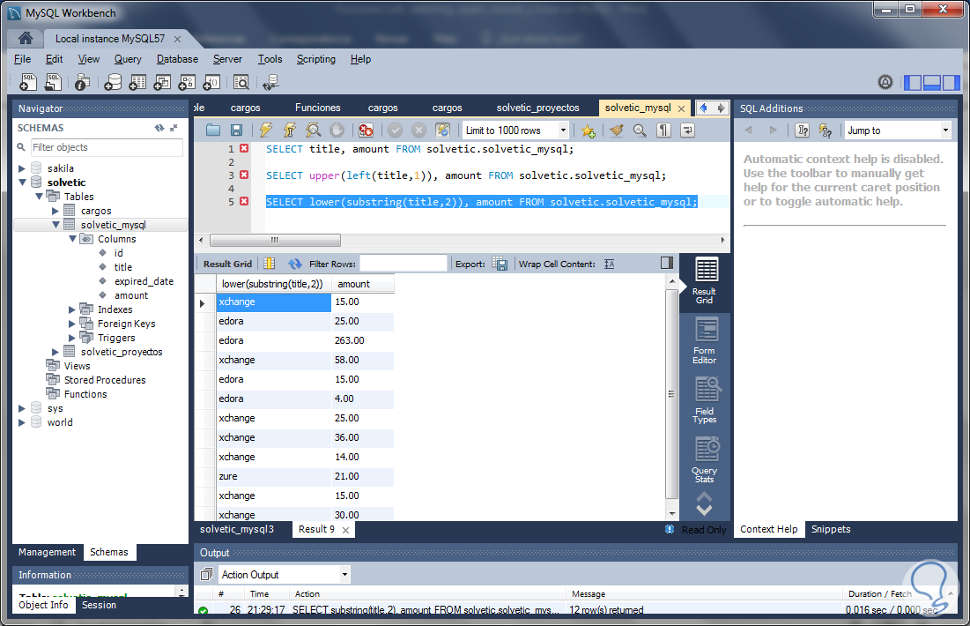Open the Query menu
Viewport: 970px width, 626px height.
click(127, 59)
